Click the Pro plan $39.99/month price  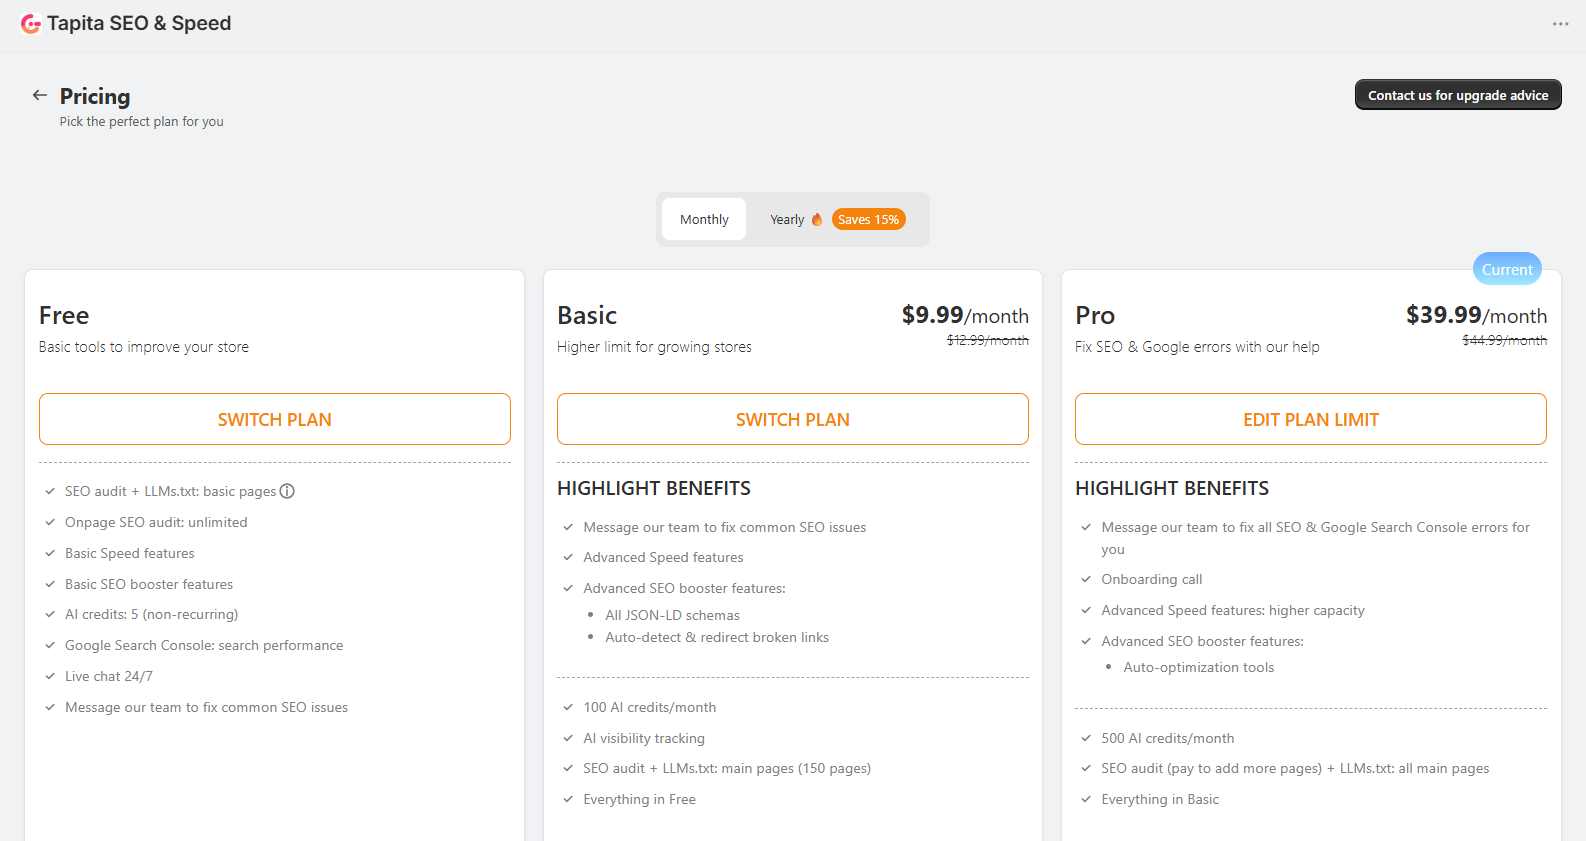tap(1476, 315)
